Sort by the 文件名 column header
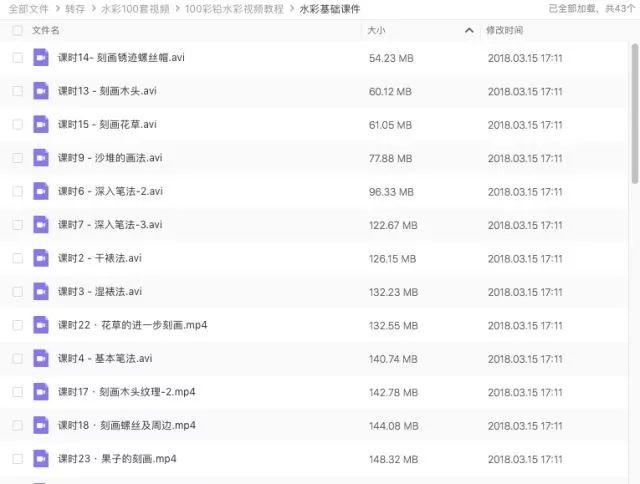The height and width of the screenshot is (484, 640). [46, 30]
